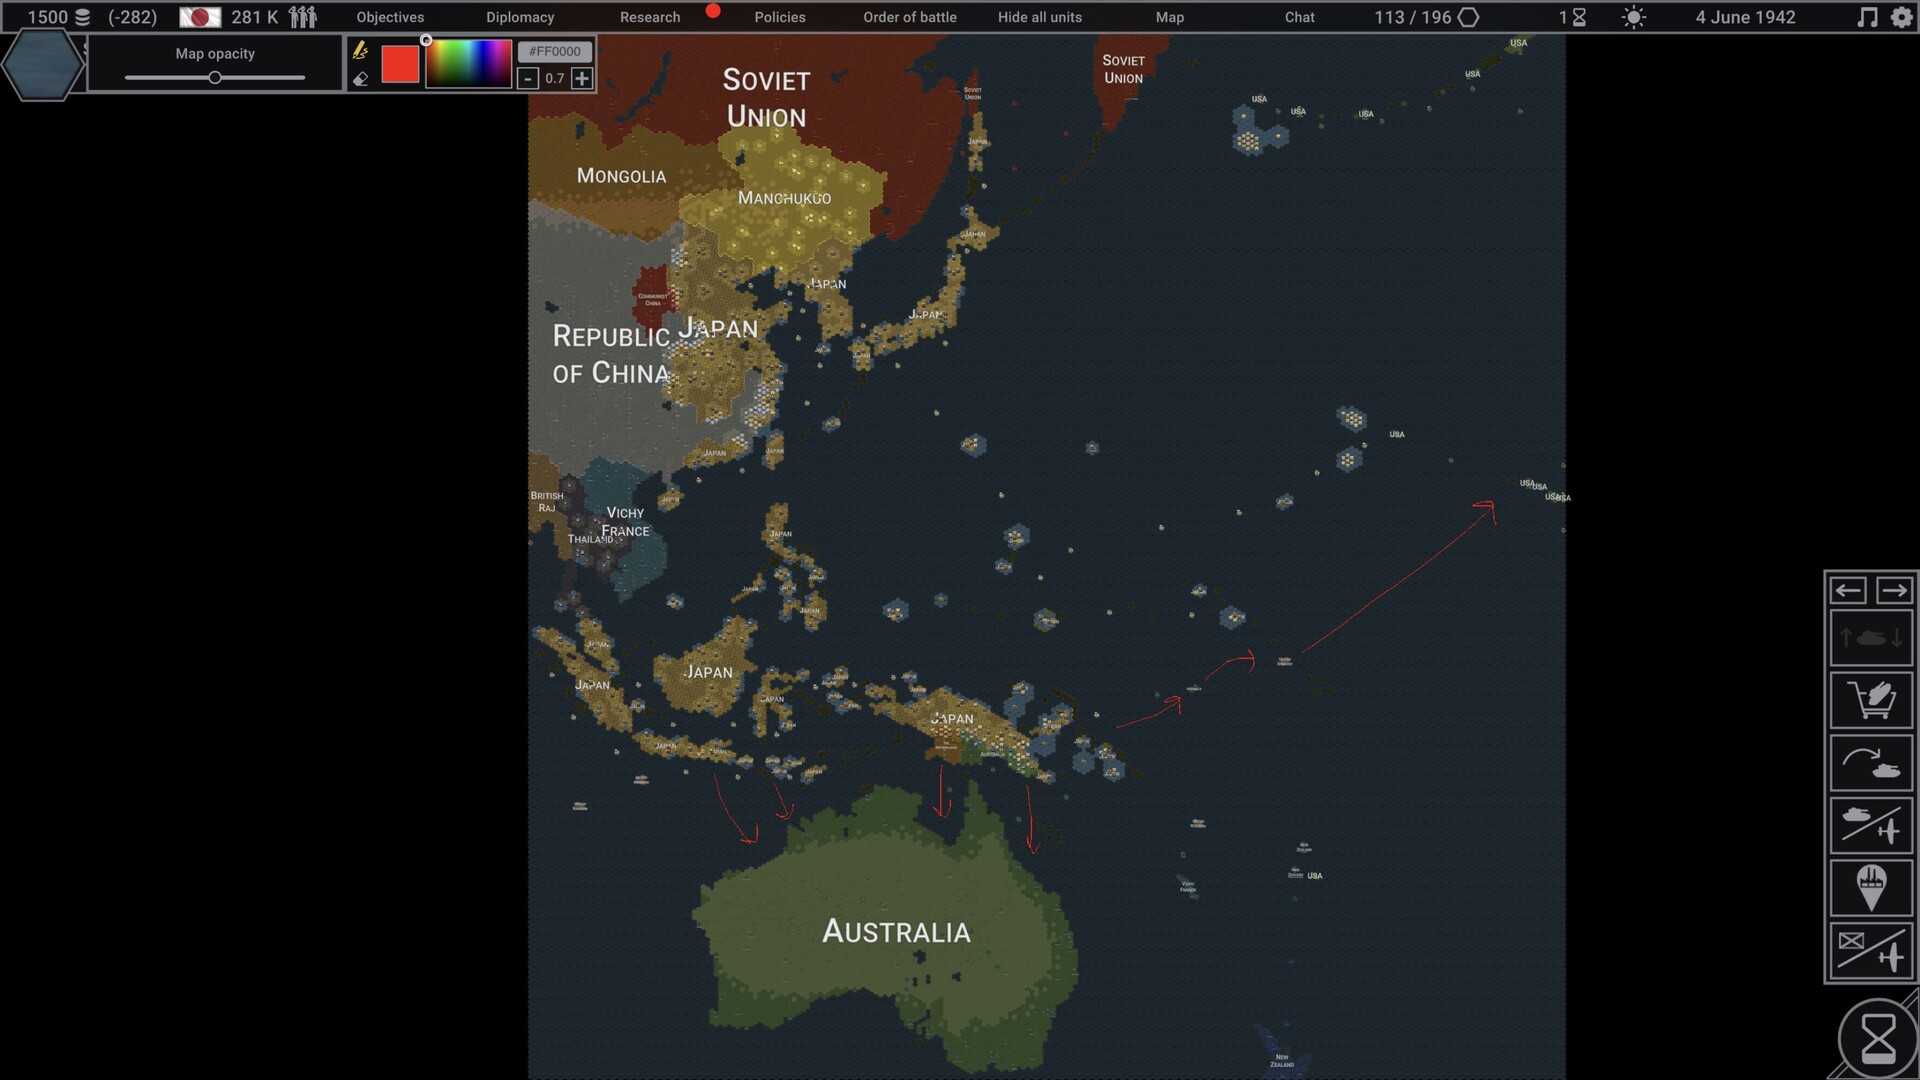Toggle the mail and plane notification filter

tap(1871, 949)
